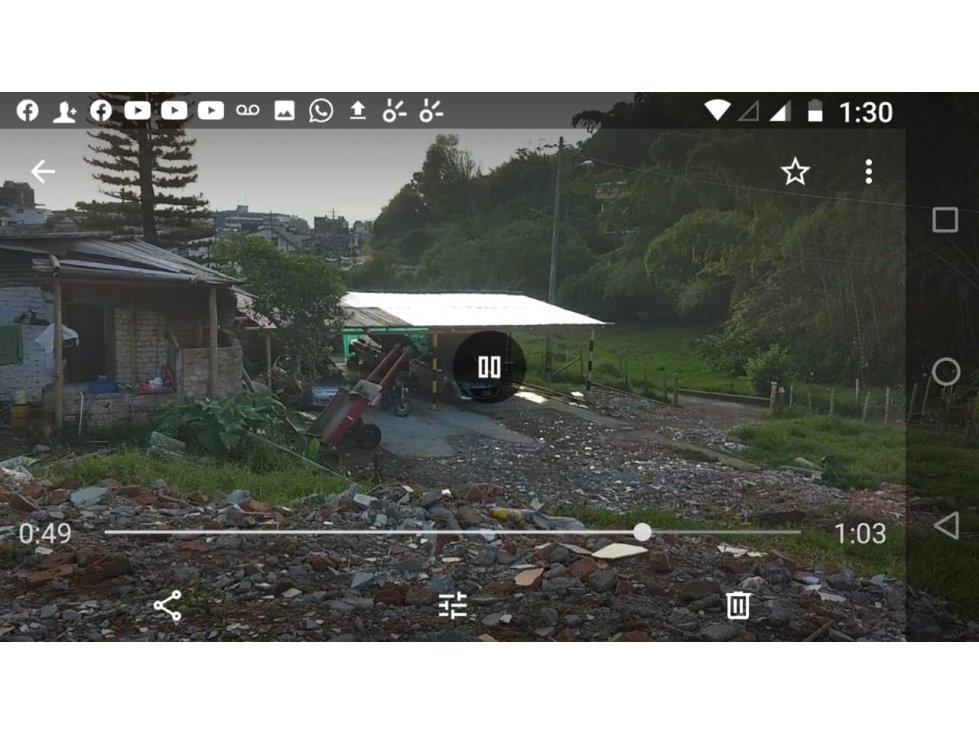Click the elapsed time 0:49

[x=45, y=533]
